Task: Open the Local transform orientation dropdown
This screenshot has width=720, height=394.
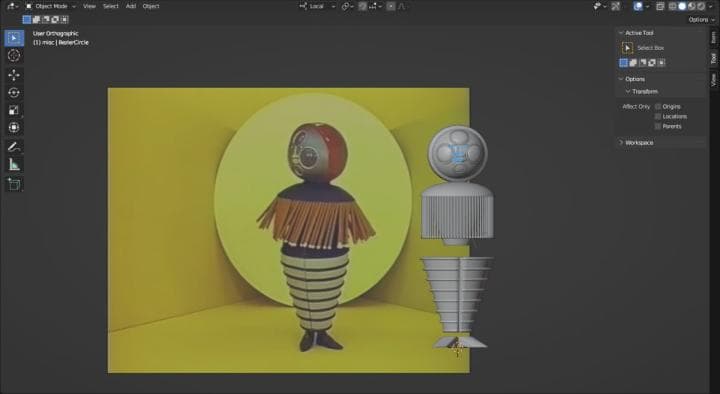Action: click(317, 6)
